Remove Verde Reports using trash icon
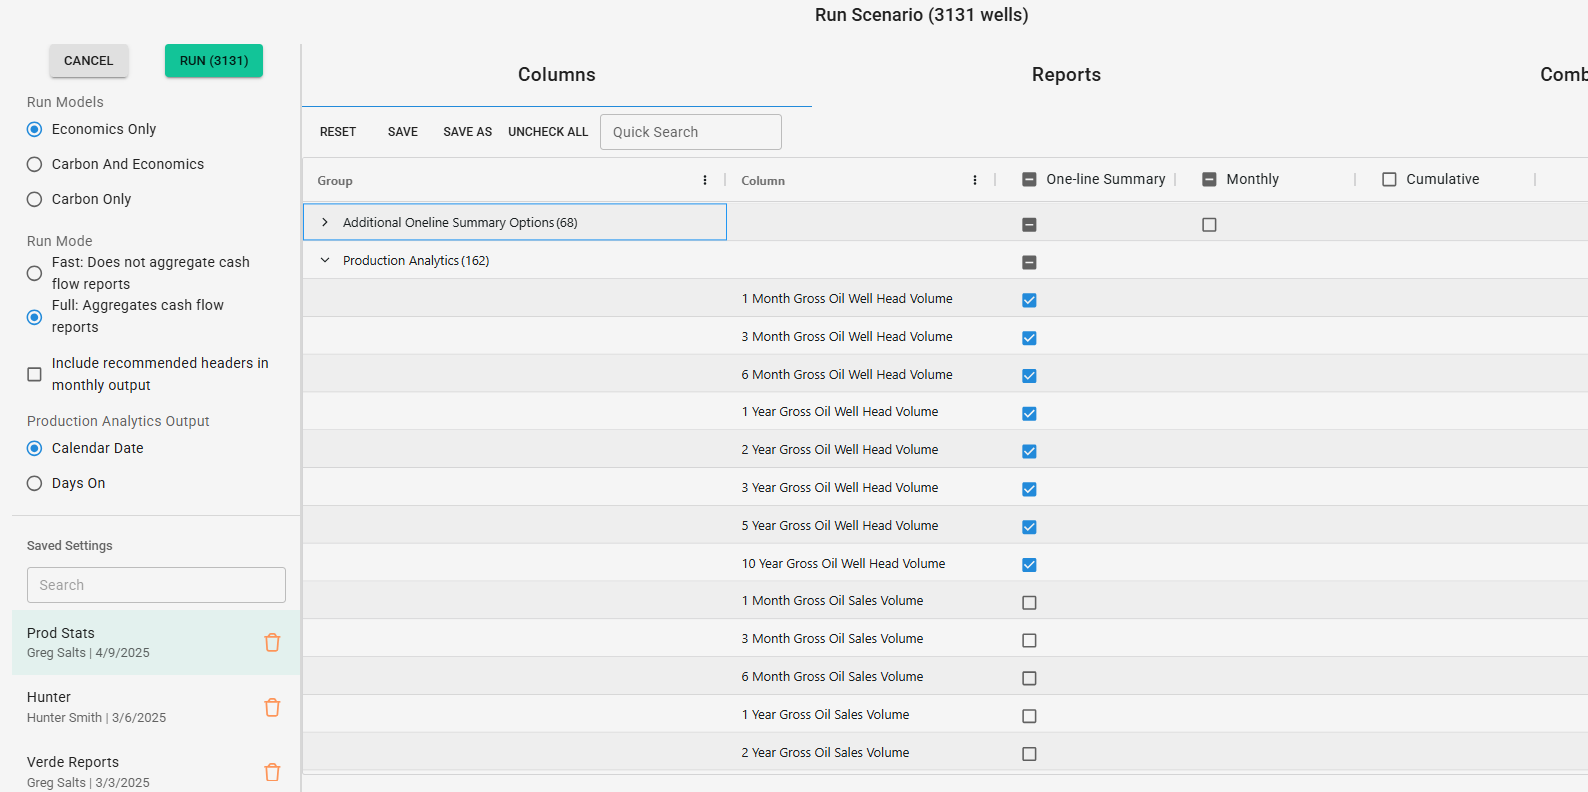 tap(272, 772)
